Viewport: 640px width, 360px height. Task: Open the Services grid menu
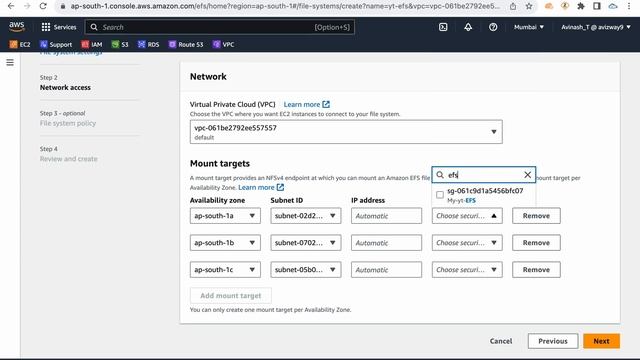click(x=59, y=27)
